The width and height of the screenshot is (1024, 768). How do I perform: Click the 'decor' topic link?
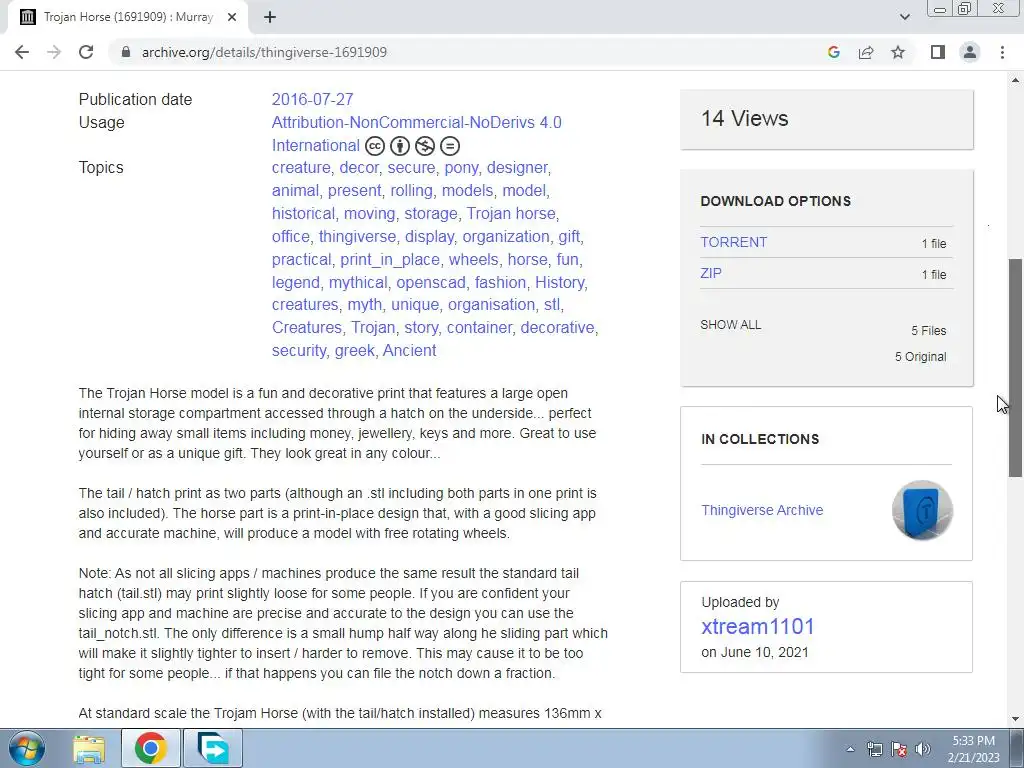click(359, 168)
